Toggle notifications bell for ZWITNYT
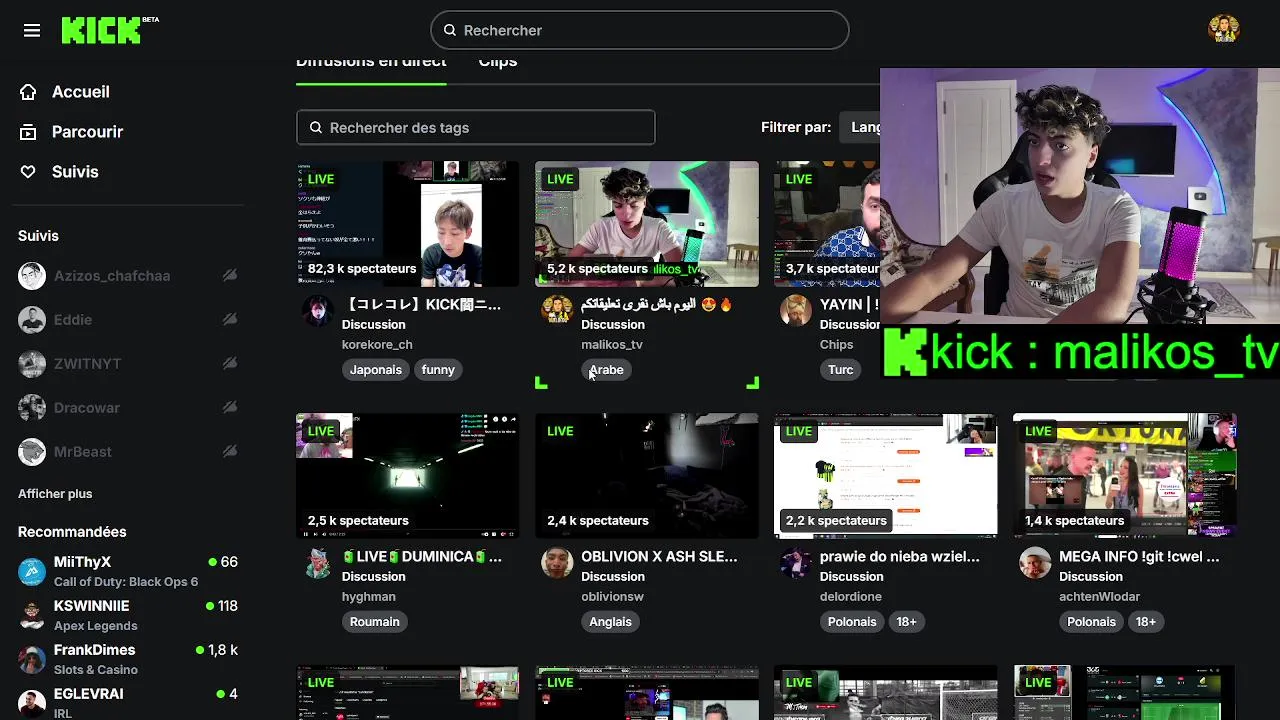1280x720 pixels. coord(230,364)
